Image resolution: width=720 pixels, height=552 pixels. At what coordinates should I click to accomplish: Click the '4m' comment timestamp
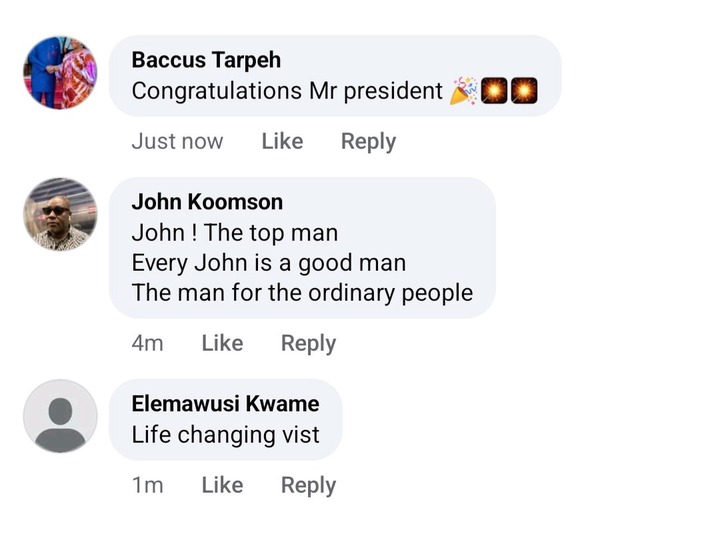pos(147,343)
